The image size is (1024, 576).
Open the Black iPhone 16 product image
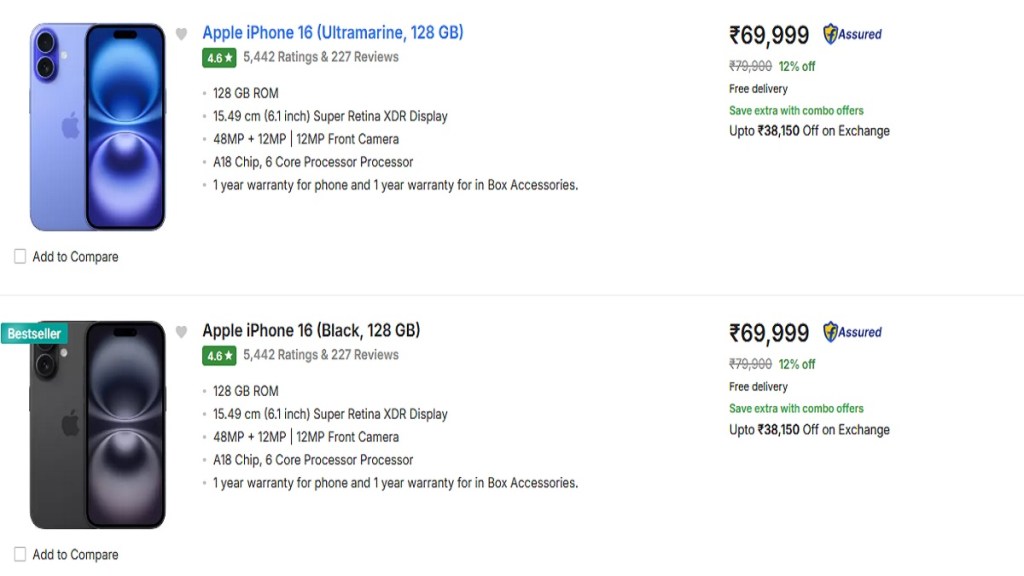click(97, 426)
